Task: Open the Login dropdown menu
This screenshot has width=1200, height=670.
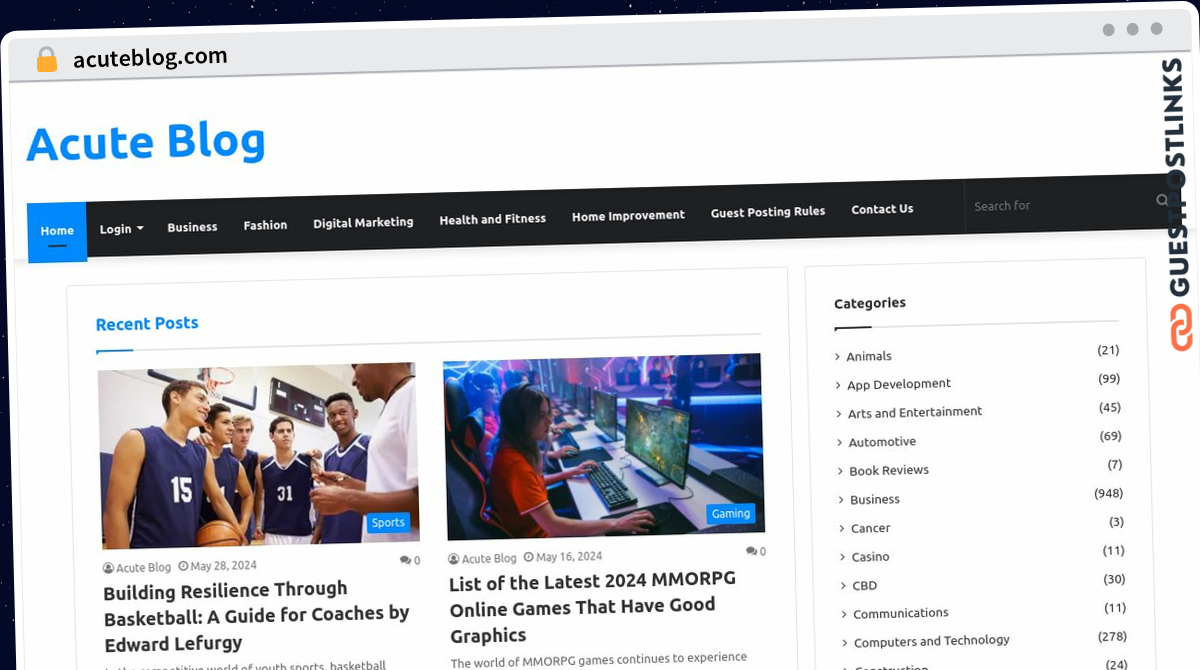Action: tap(121, 229)
